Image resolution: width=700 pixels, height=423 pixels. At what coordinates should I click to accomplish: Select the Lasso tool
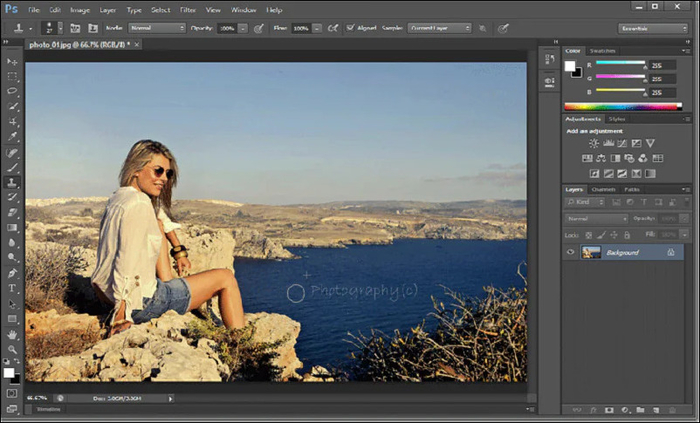coord(12,91)
